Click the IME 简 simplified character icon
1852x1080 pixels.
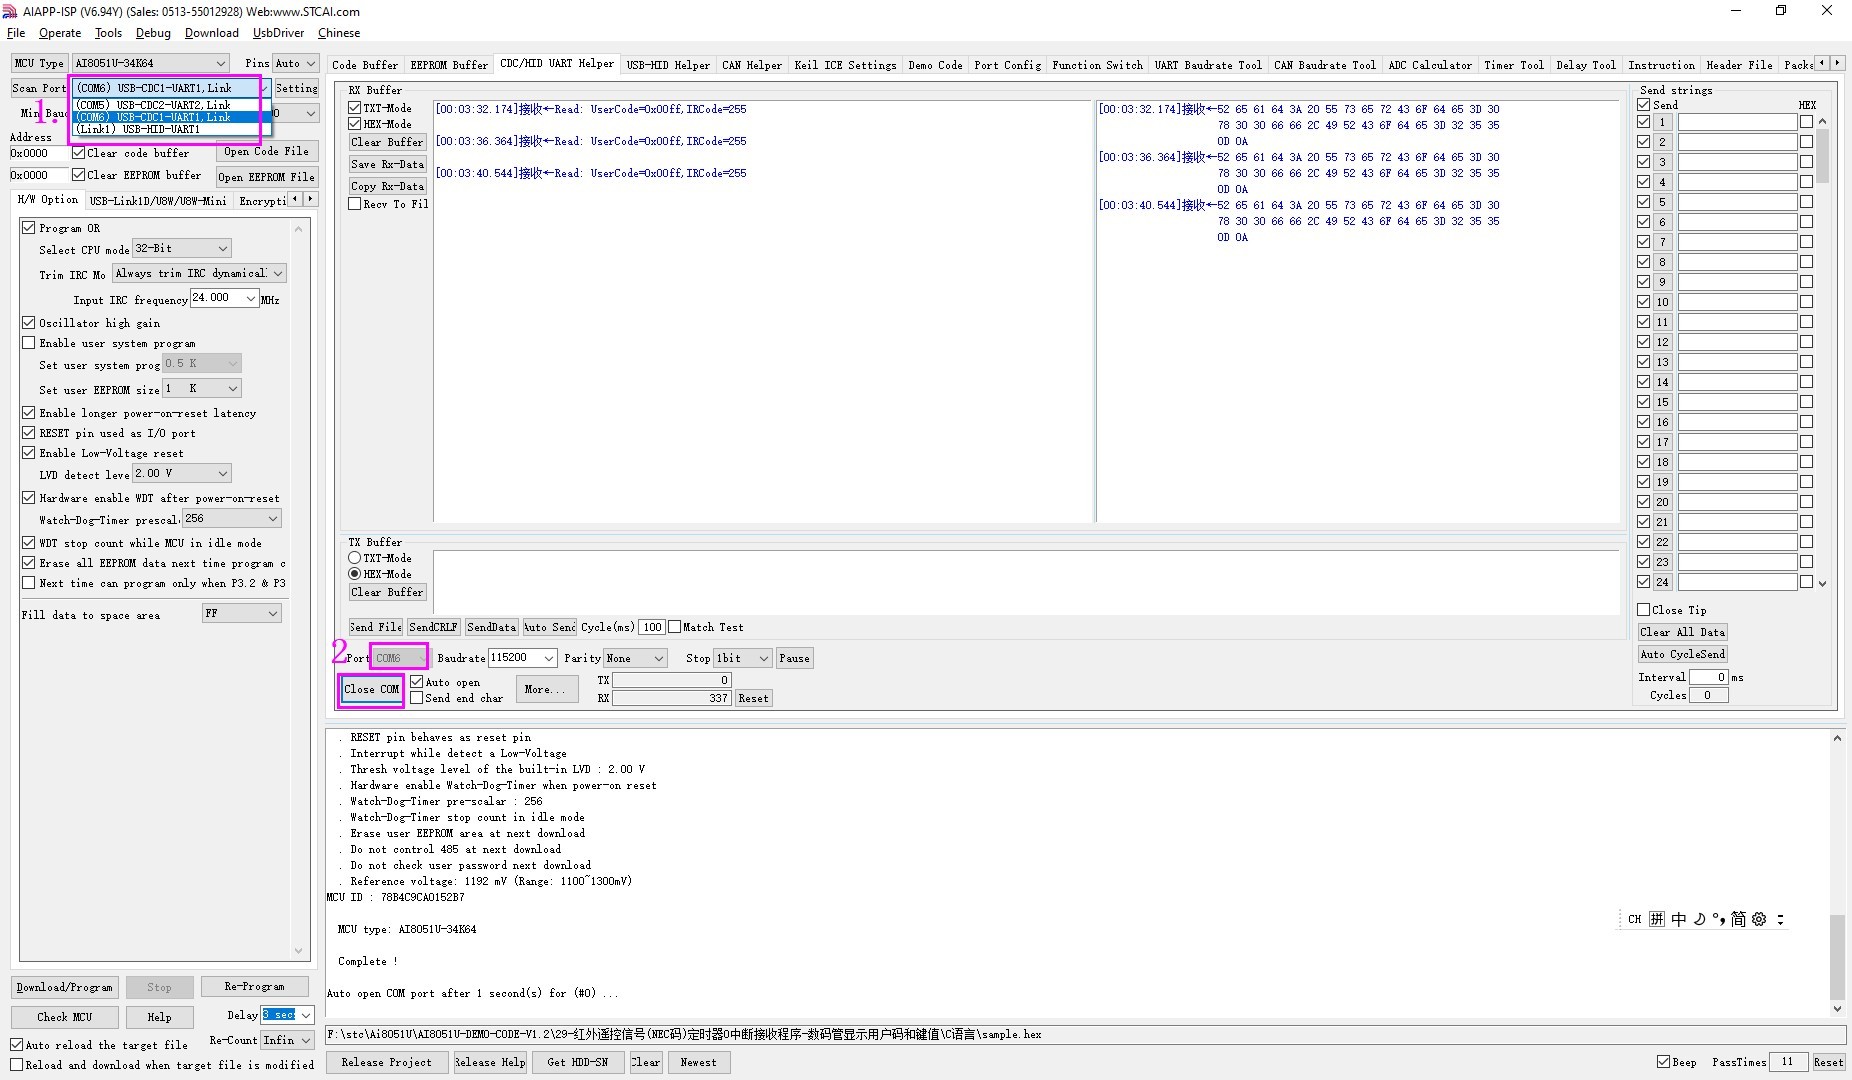coord(1738,919)
